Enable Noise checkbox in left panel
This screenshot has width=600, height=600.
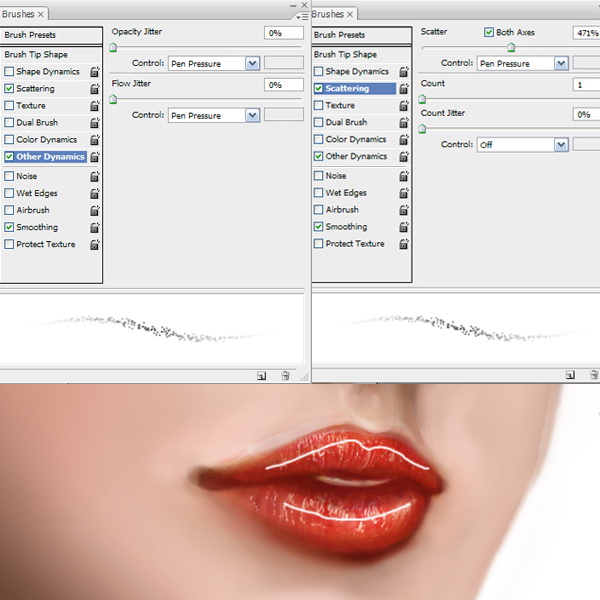click(9, 176)
